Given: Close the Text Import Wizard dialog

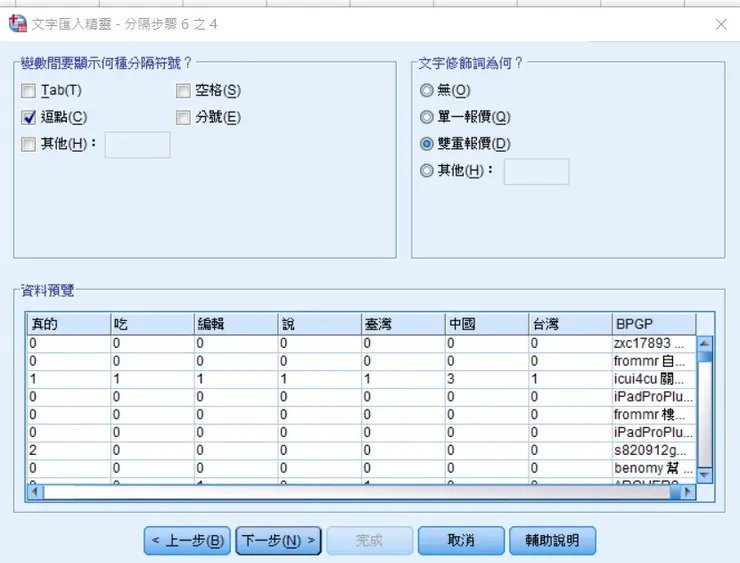Looking at the screenshot, I should pyautogui.click(x=721, y=24).
